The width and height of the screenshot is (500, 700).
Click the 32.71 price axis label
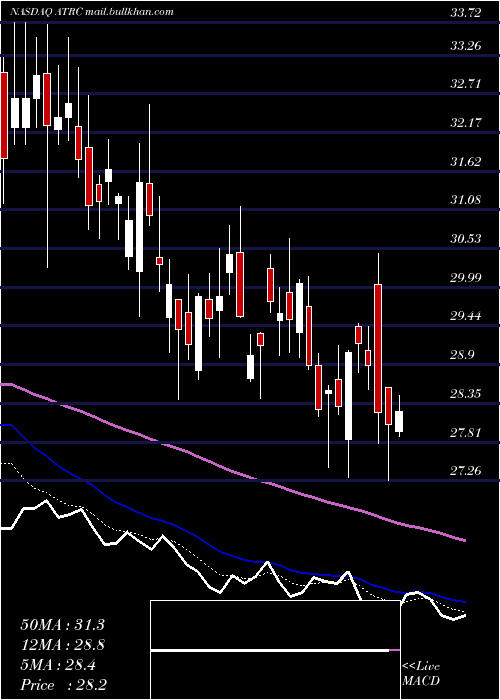(x=466, y=83)
